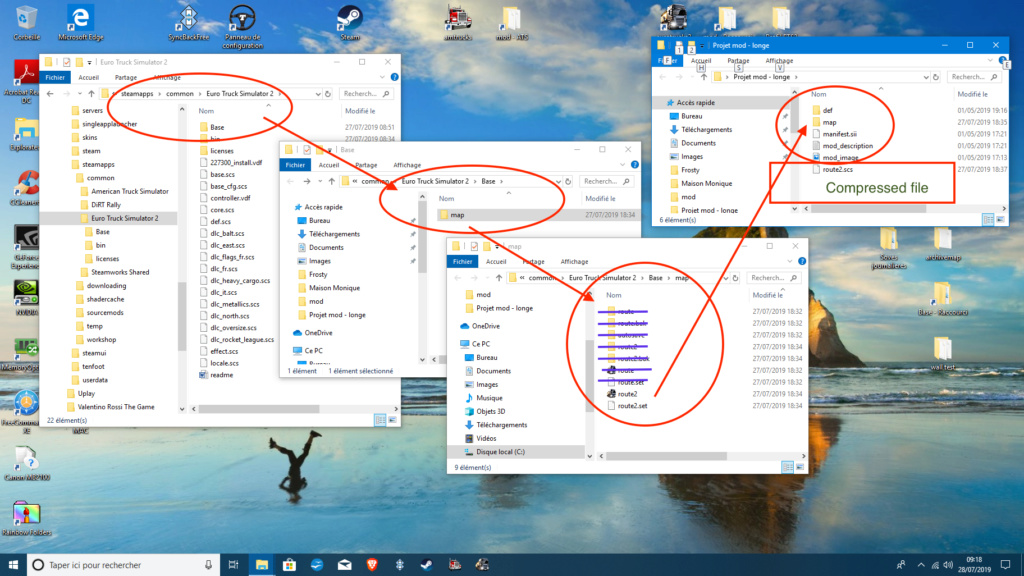Switch map window to large icons view
The height and width of the screenshot is (576, 1024).
pyautogui.click(x=799, y=468)
